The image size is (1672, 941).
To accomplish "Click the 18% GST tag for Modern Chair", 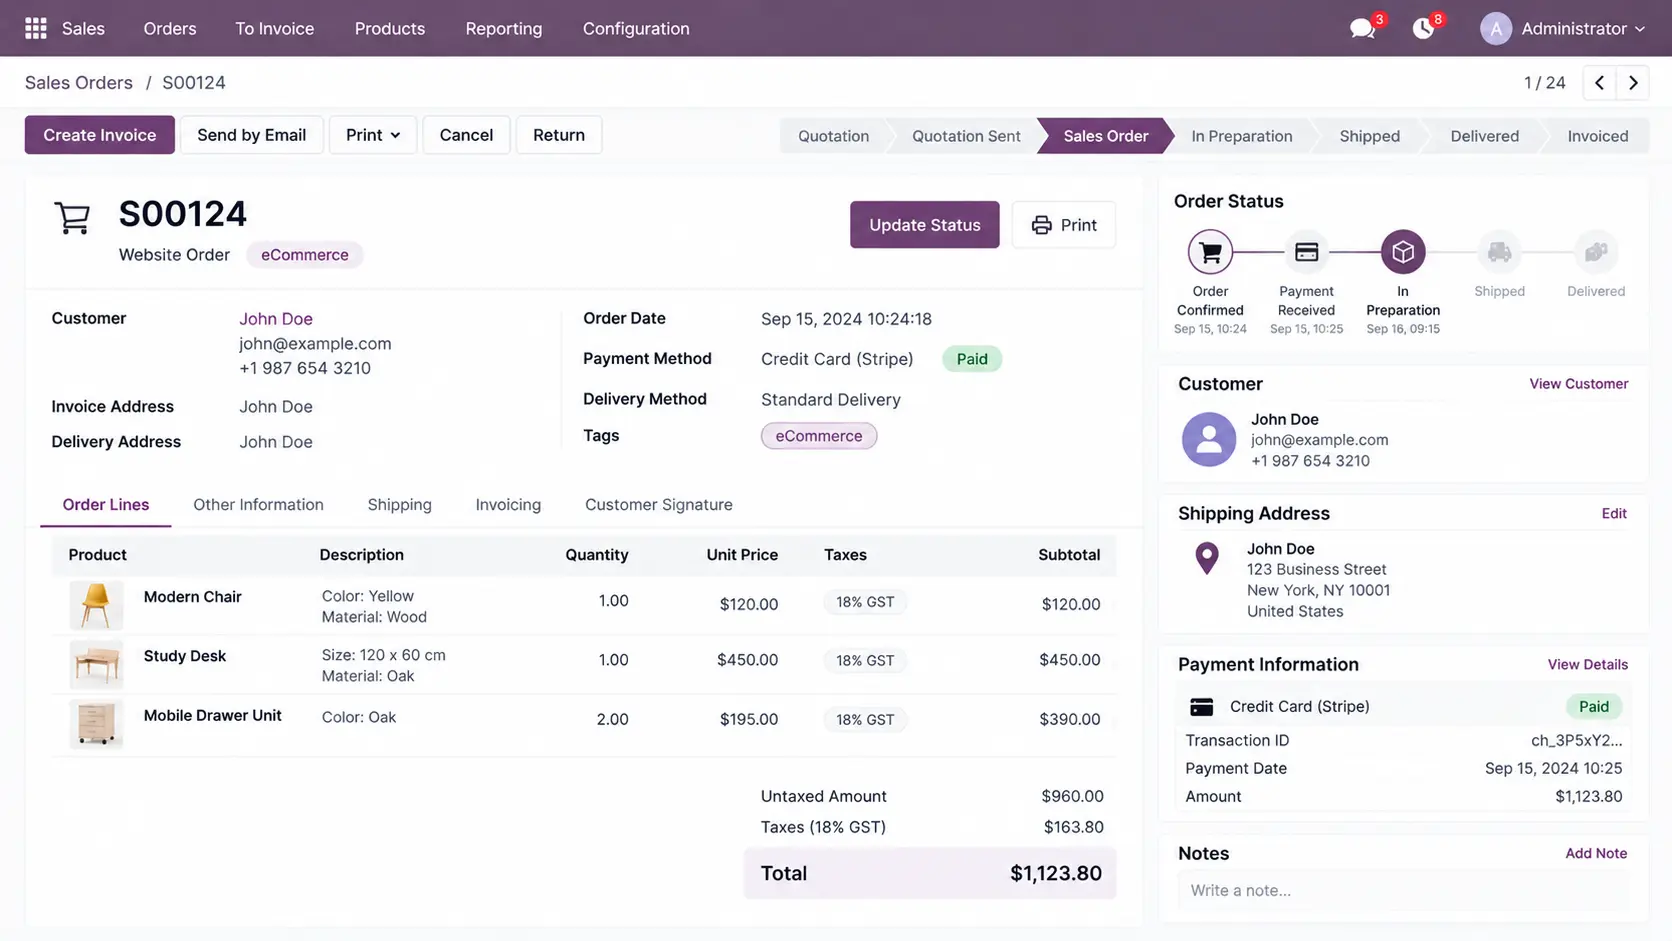I will 865,602.
